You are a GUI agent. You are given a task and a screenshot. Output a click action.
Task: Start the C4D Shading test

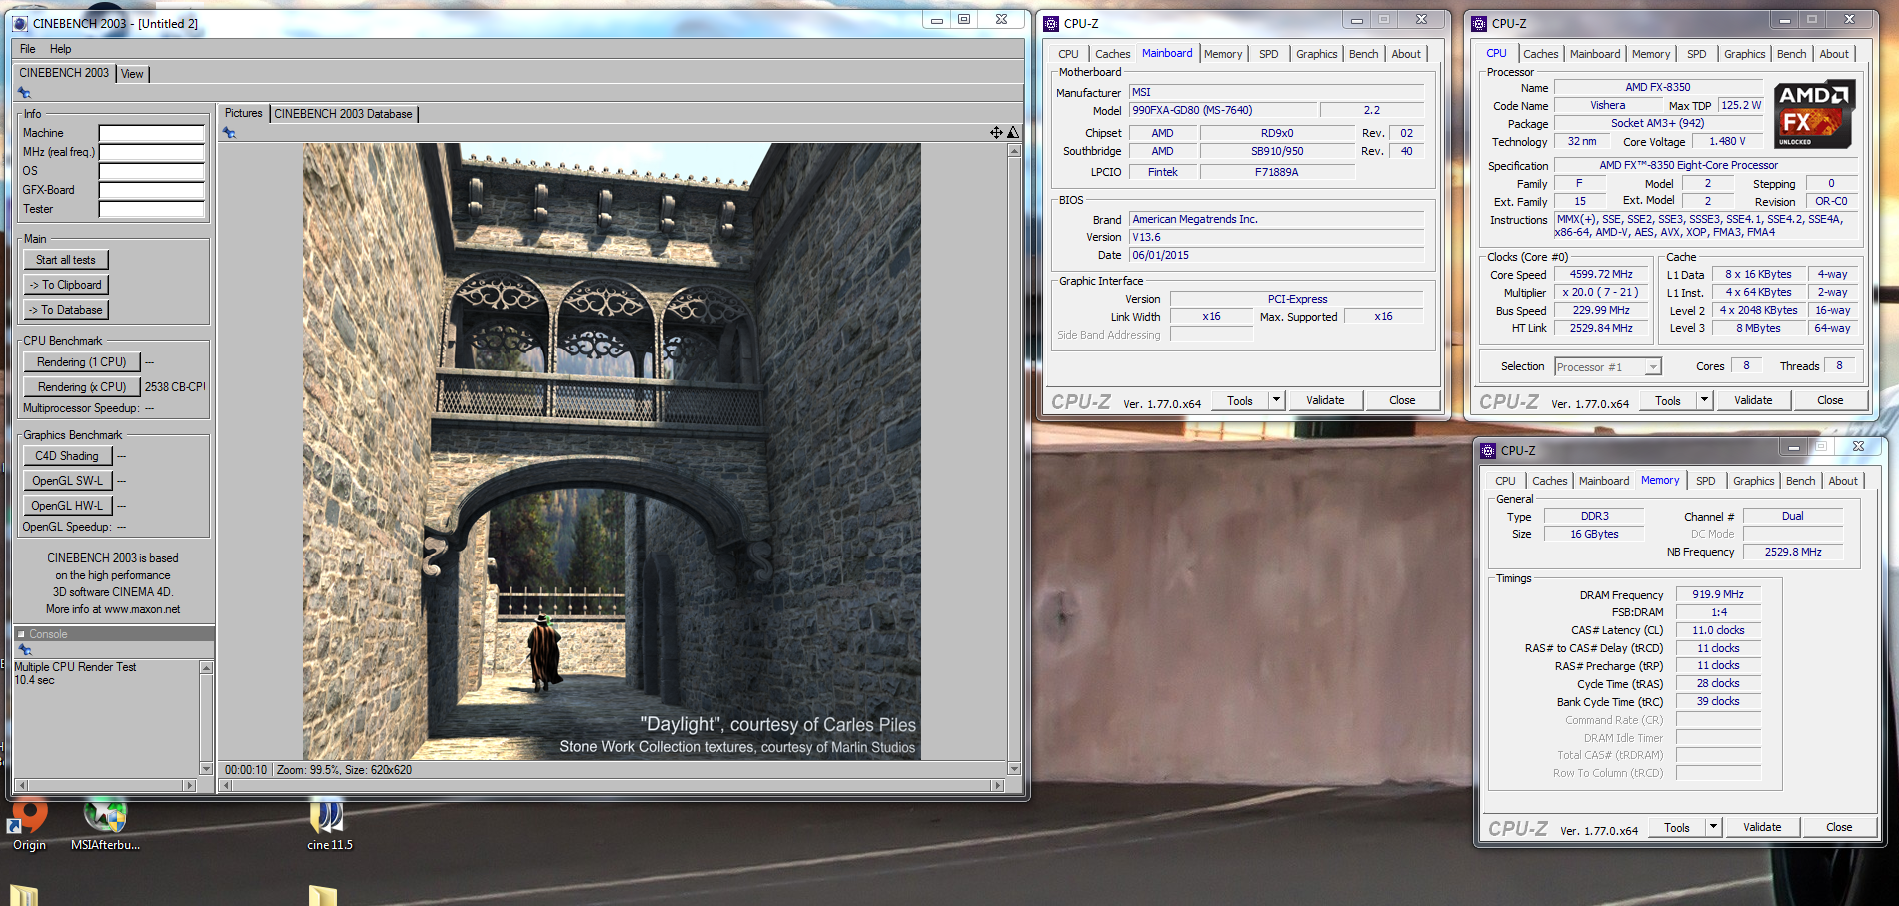tap(67, 456)
